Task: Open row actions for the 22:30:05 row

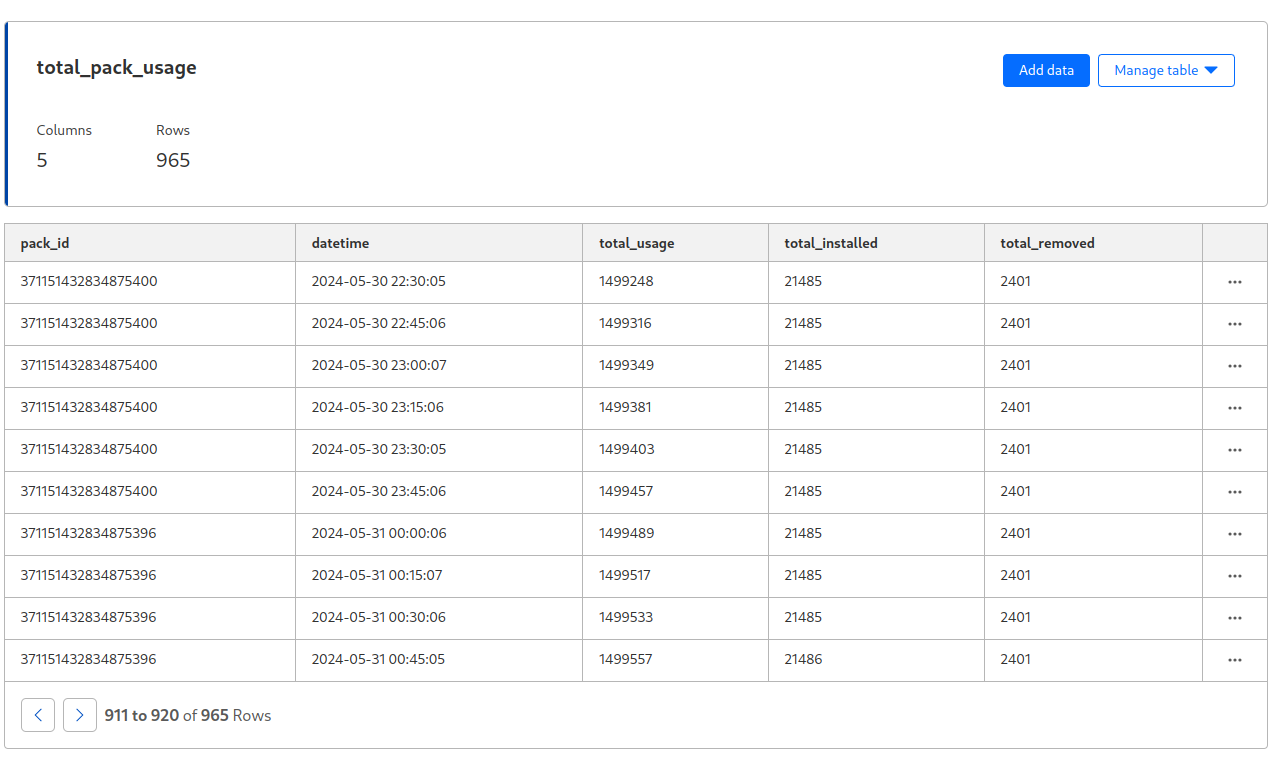Action: point(1234,282)
